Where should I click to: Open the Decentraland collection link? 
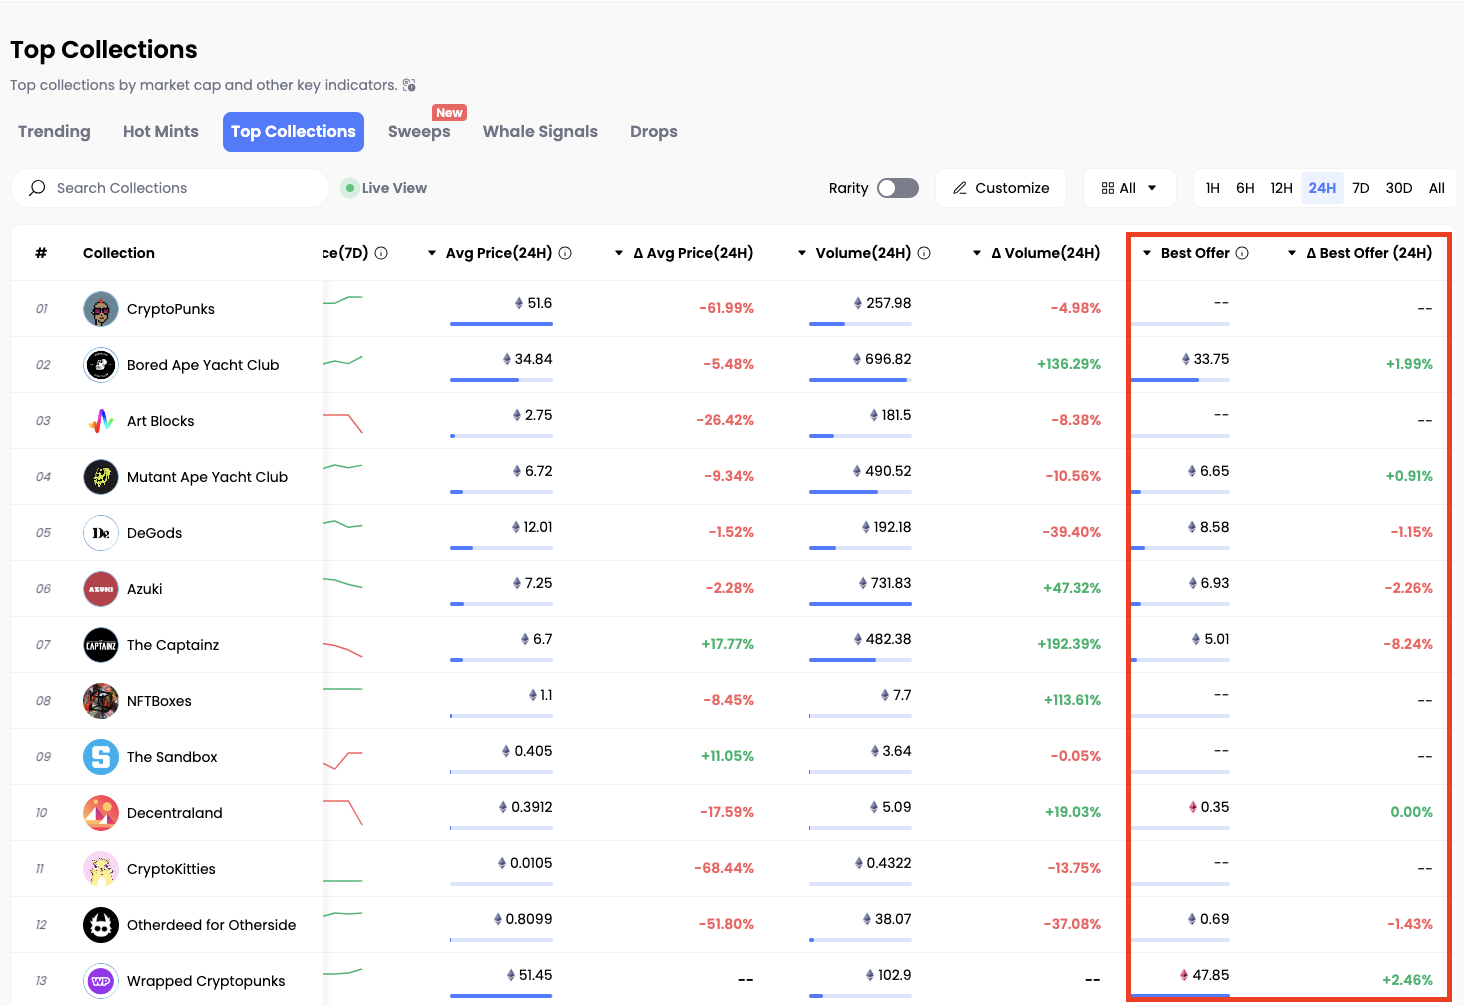click(175, 813)
